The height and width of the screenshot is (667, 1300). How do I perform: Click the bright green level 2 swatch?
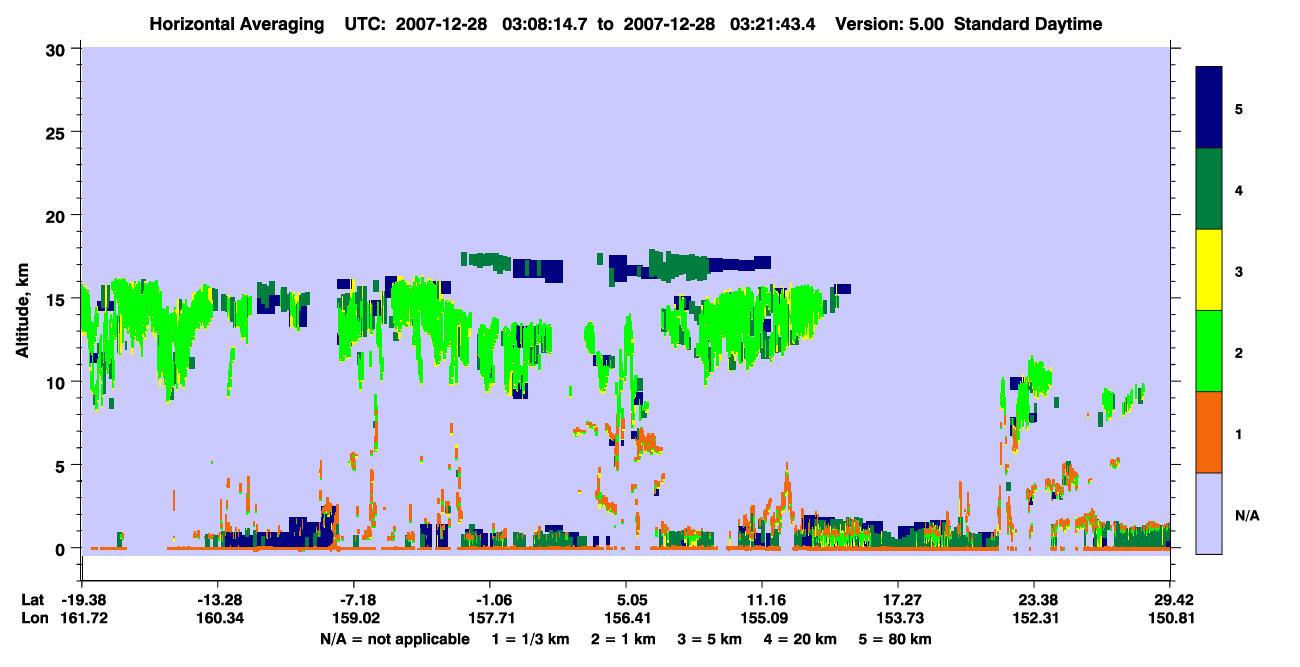(1209, 350)
